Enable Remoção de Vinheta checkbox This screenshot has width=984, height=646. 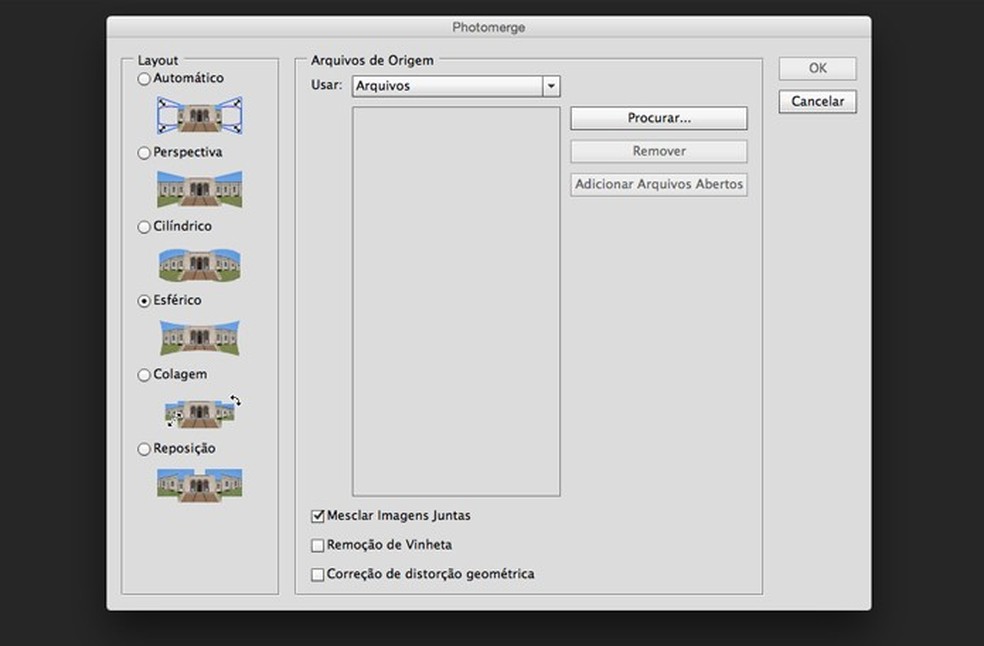[318, 546]
